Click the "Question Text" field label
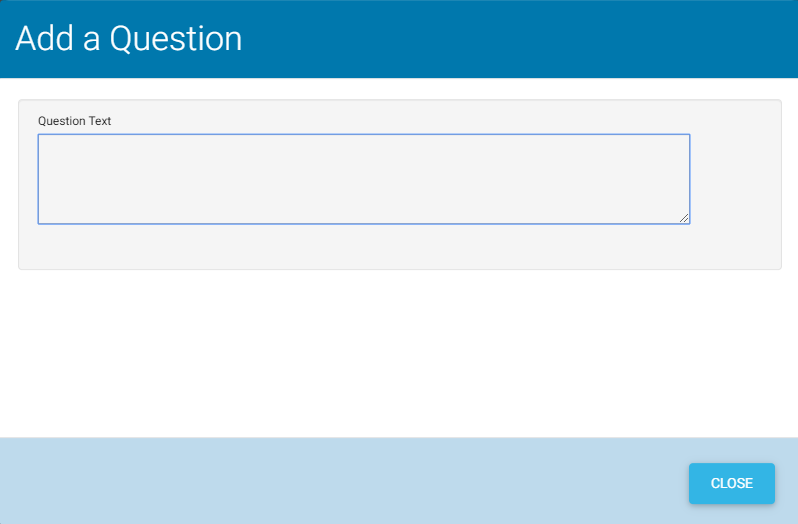This screenshot has width=798, height=524. coord(74,121)
